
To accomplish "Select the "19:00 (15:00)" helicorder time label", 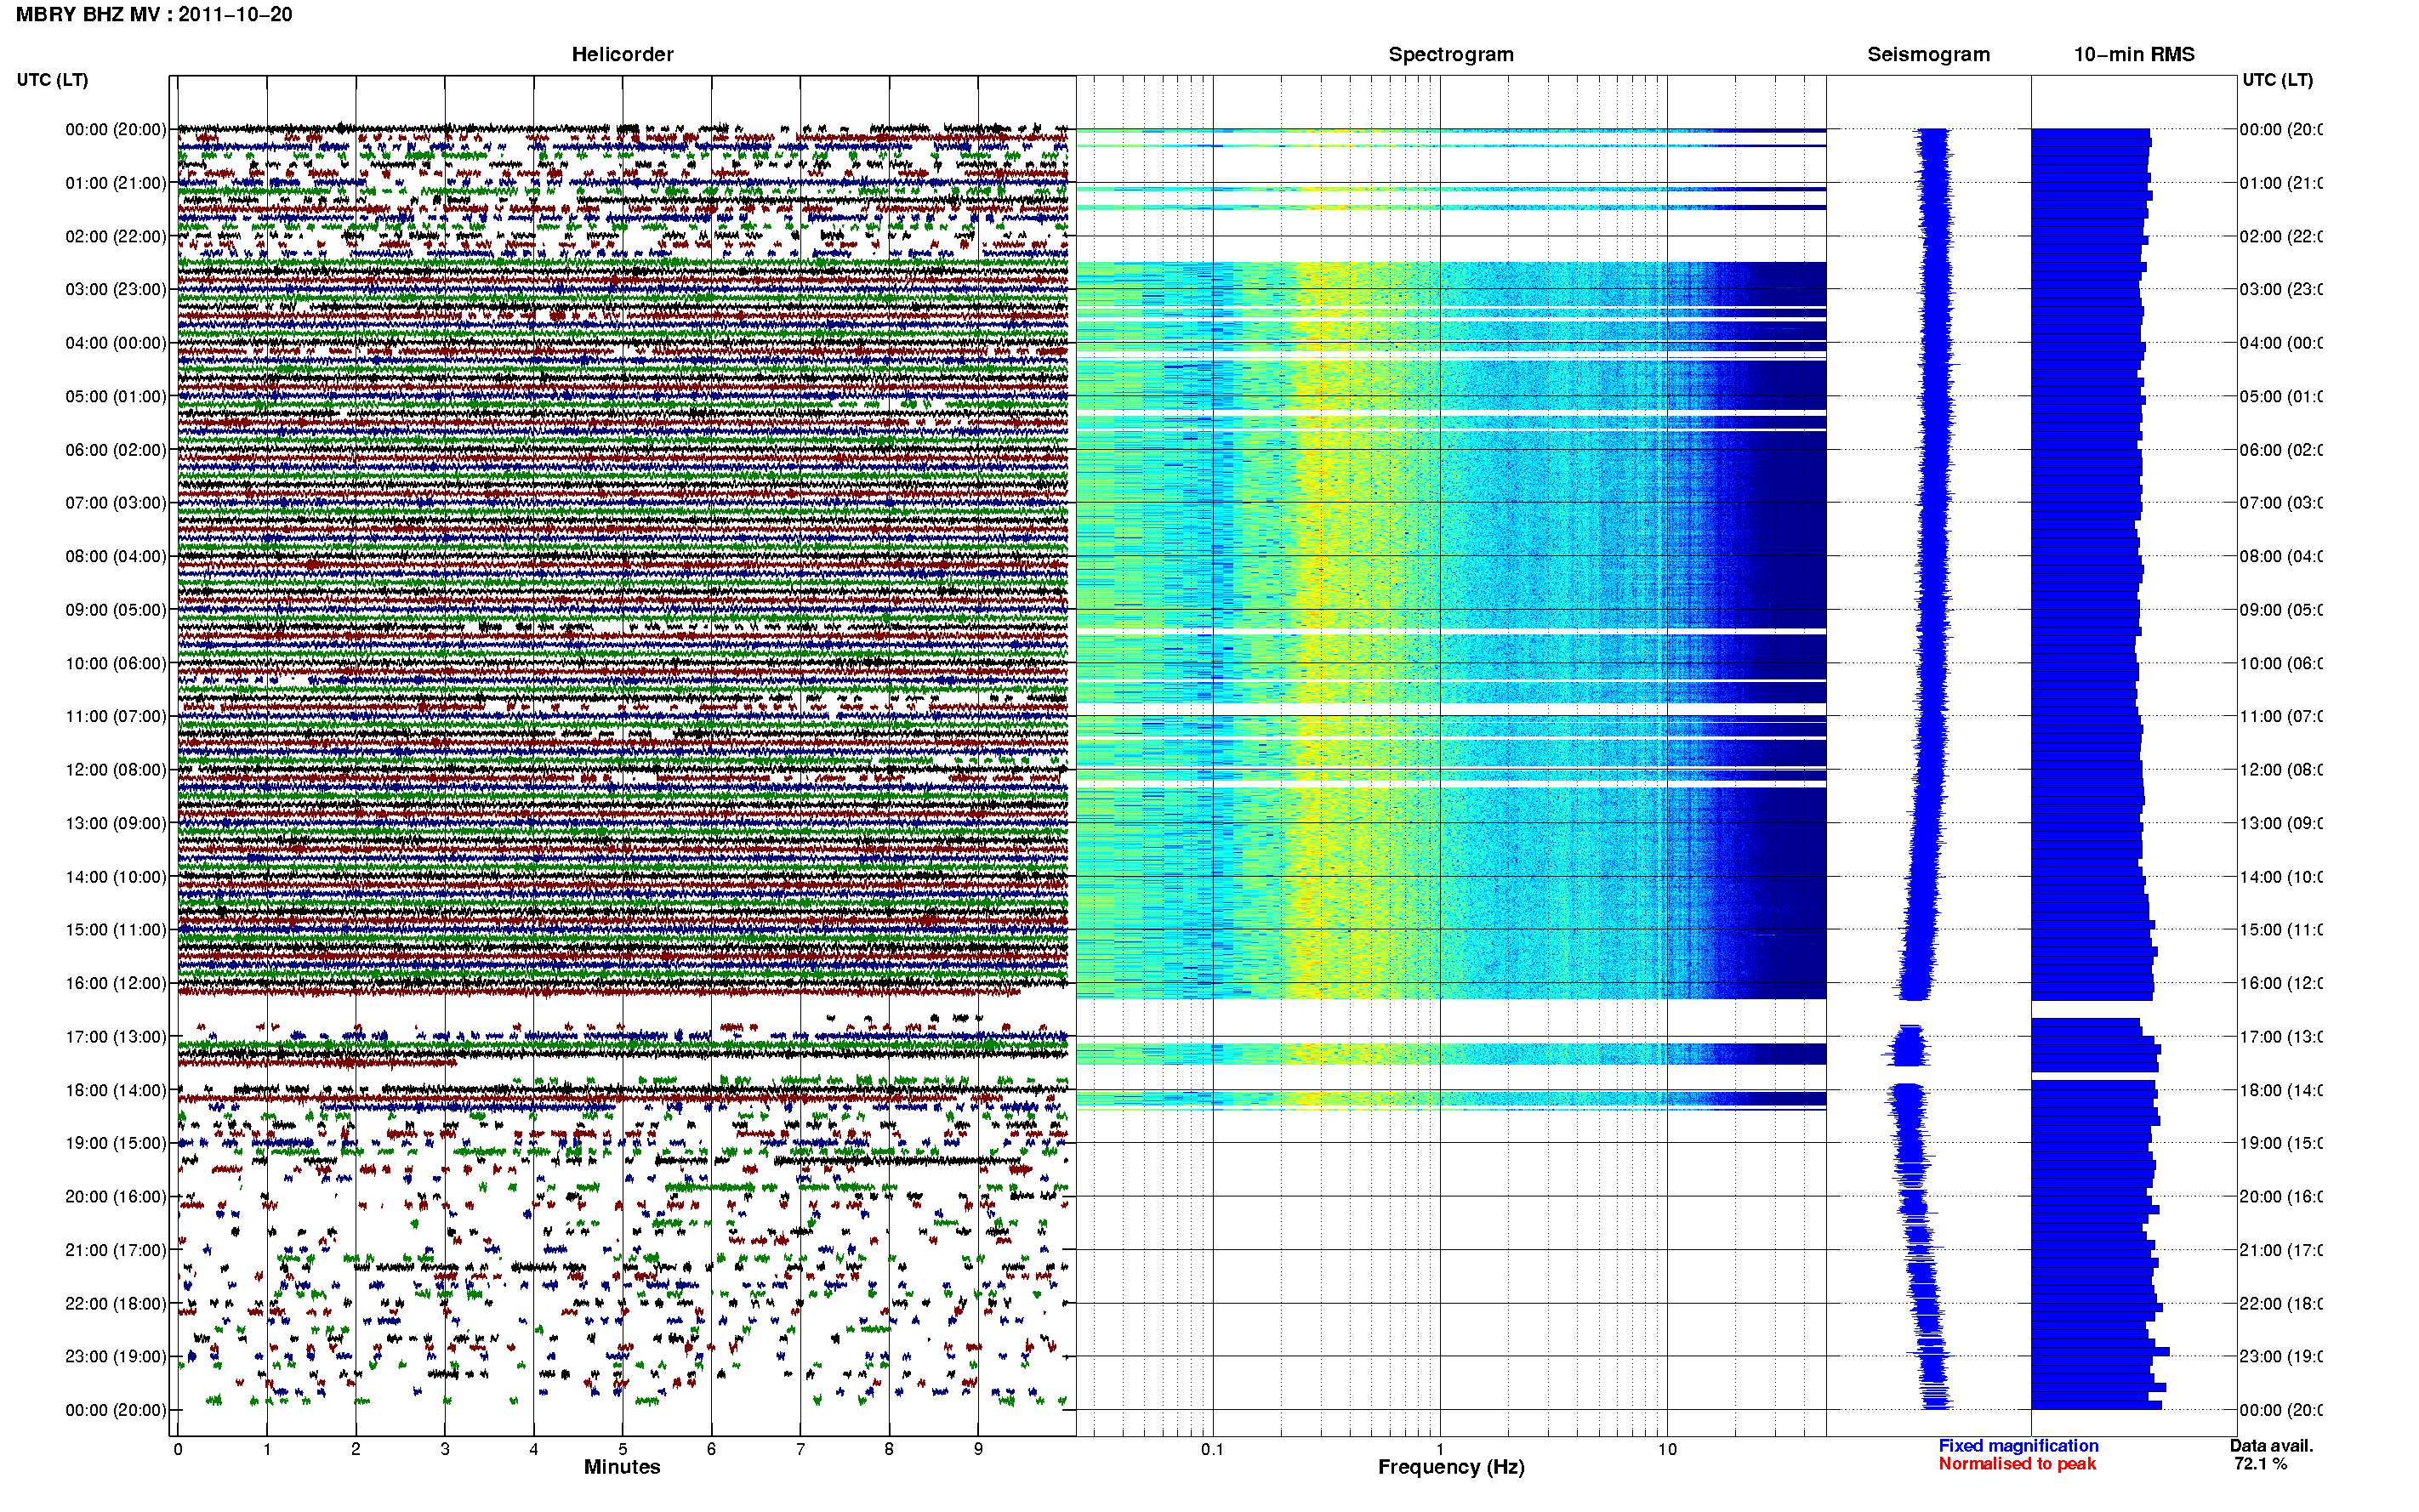I will click(x=116, y=1143).
